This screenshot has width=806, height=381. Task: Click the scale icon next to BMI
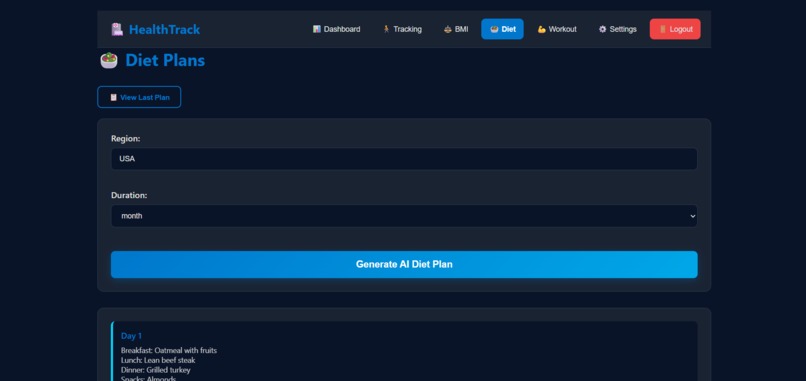pyautogui.click(x=447, y=29)
